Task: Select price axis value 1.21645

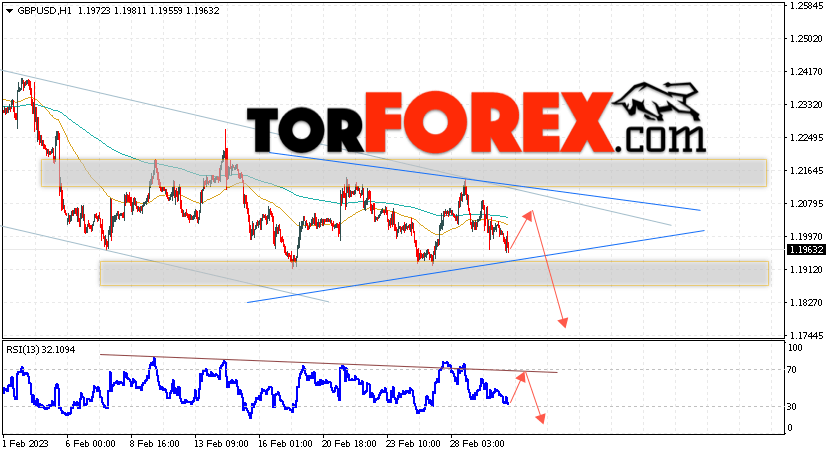Action: tap(806, 170)
